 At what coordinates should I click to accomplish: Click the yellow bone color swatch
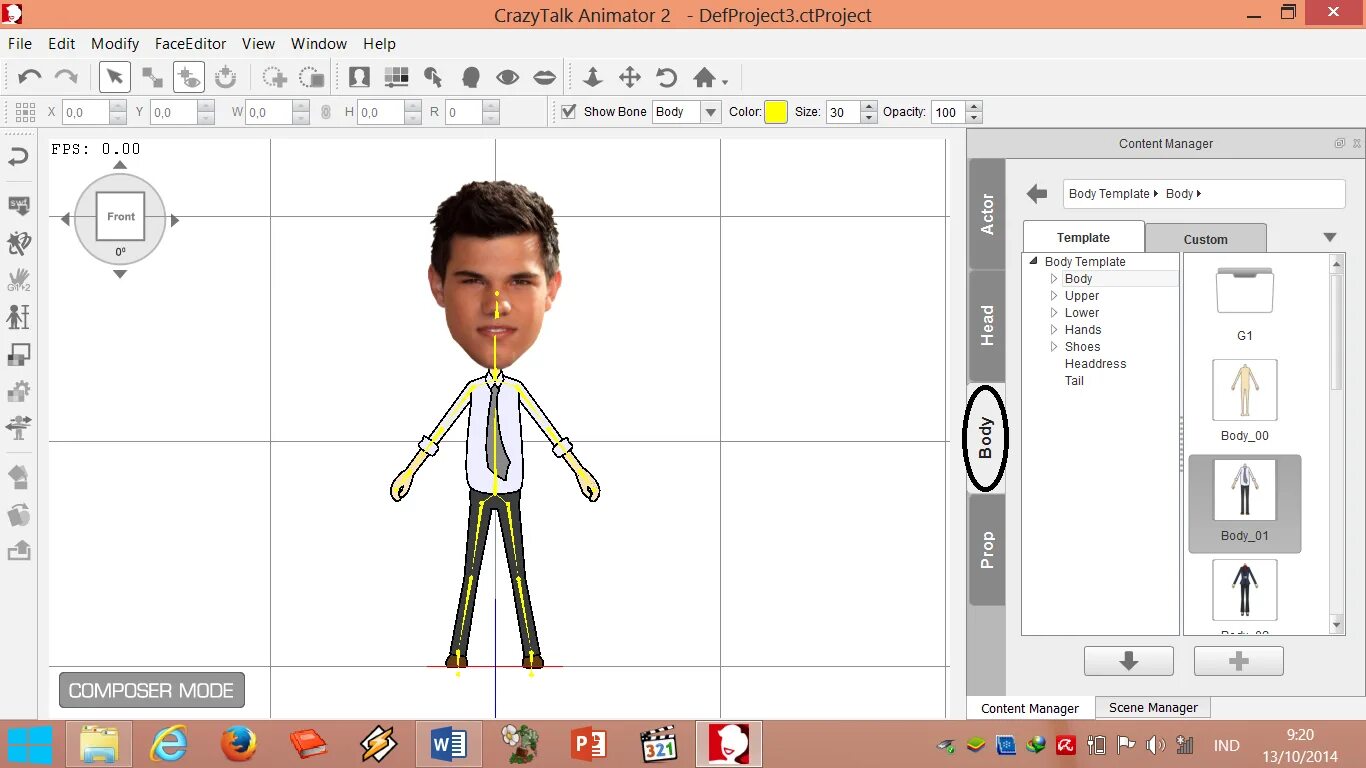tap(776, 112)
